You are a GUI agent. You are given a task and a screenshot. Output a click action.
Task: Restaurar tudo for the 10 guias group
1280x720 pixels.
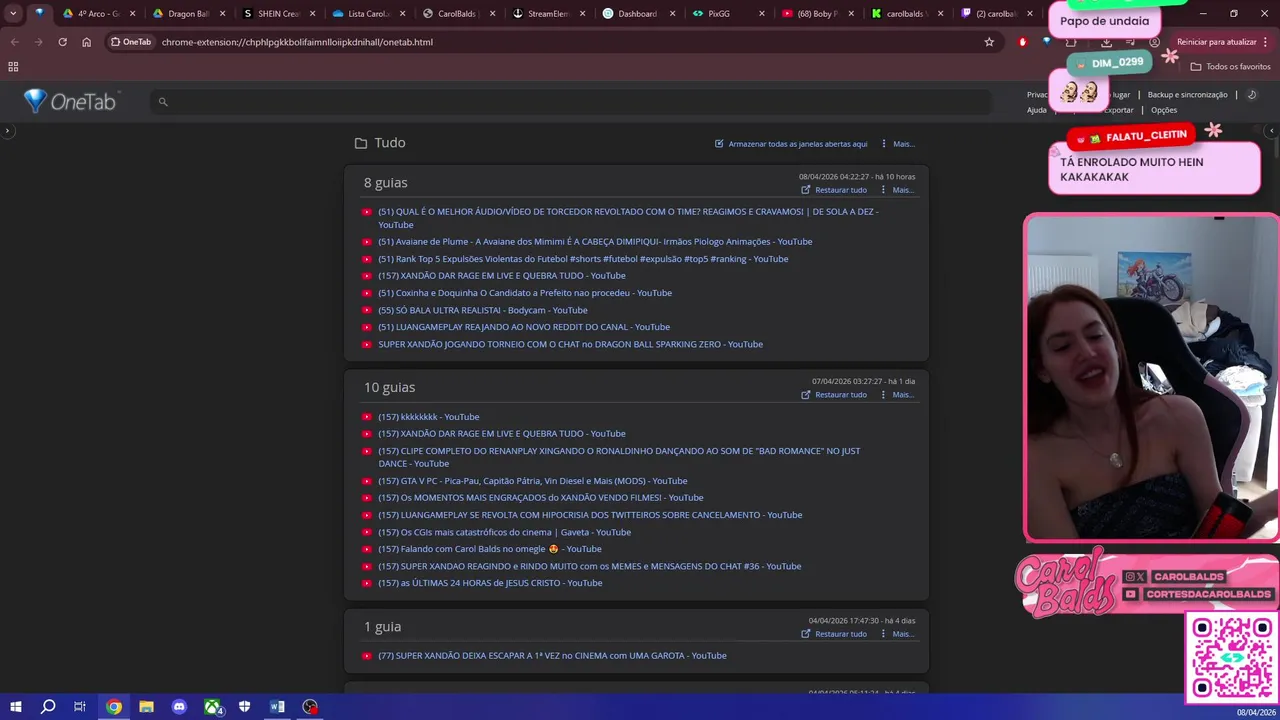(834, 395)
